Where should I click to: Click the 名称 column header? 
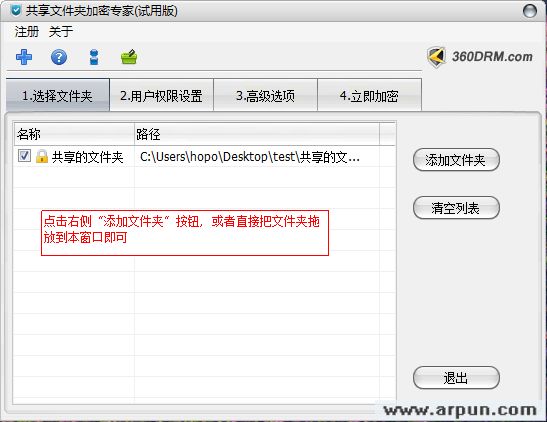coord(74,134)
